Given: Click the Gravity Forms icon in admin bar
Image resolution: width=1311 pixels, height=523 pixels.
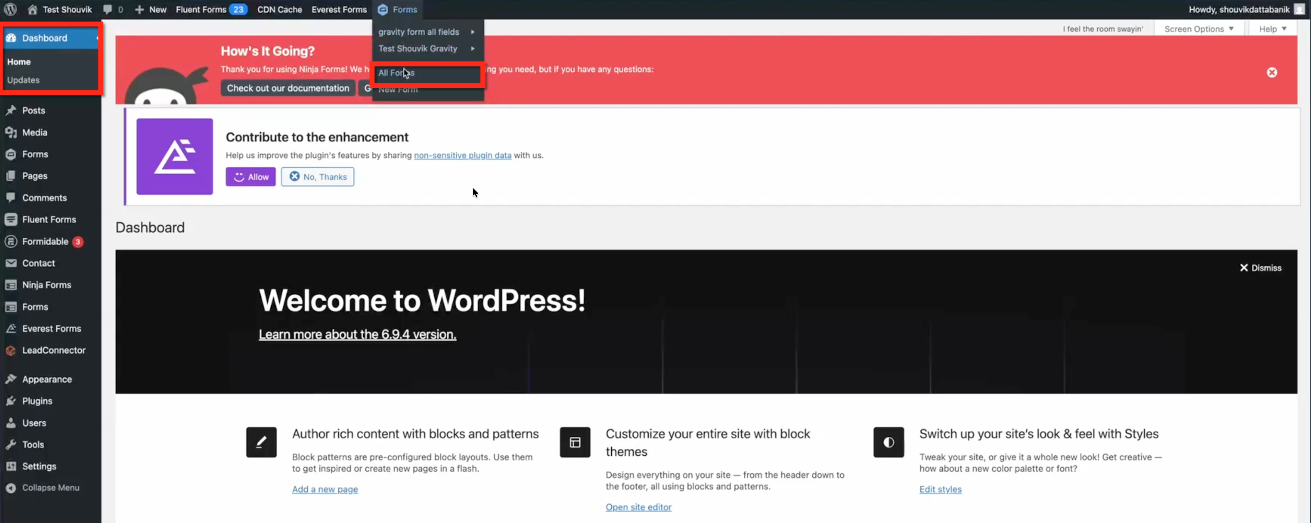Looking at the screenshot, I should coord(382,9).
